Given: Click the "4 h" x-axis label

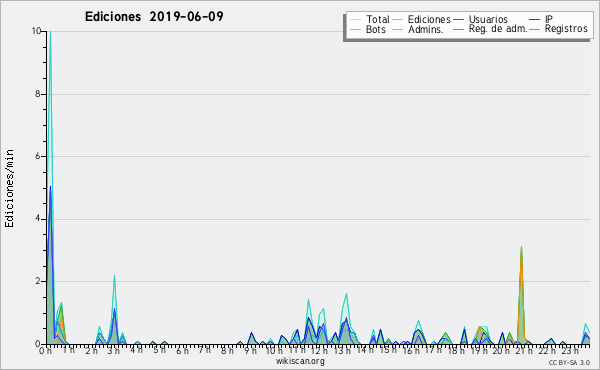Looking at the screenshot, I should pyautogui.click(x=136, y=350).
